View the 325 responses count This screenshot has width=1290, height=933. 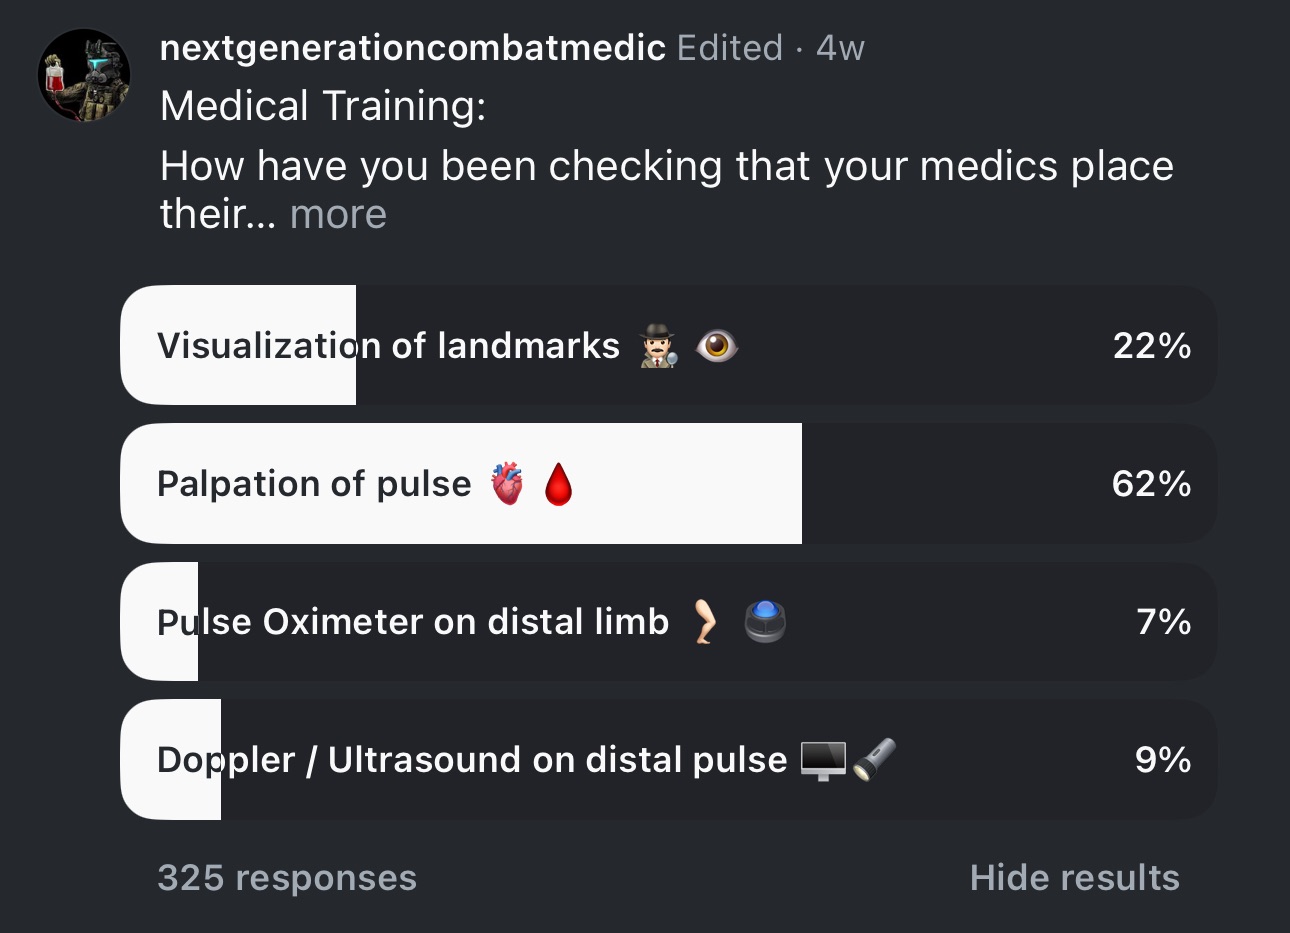click(x=287, y=878)
